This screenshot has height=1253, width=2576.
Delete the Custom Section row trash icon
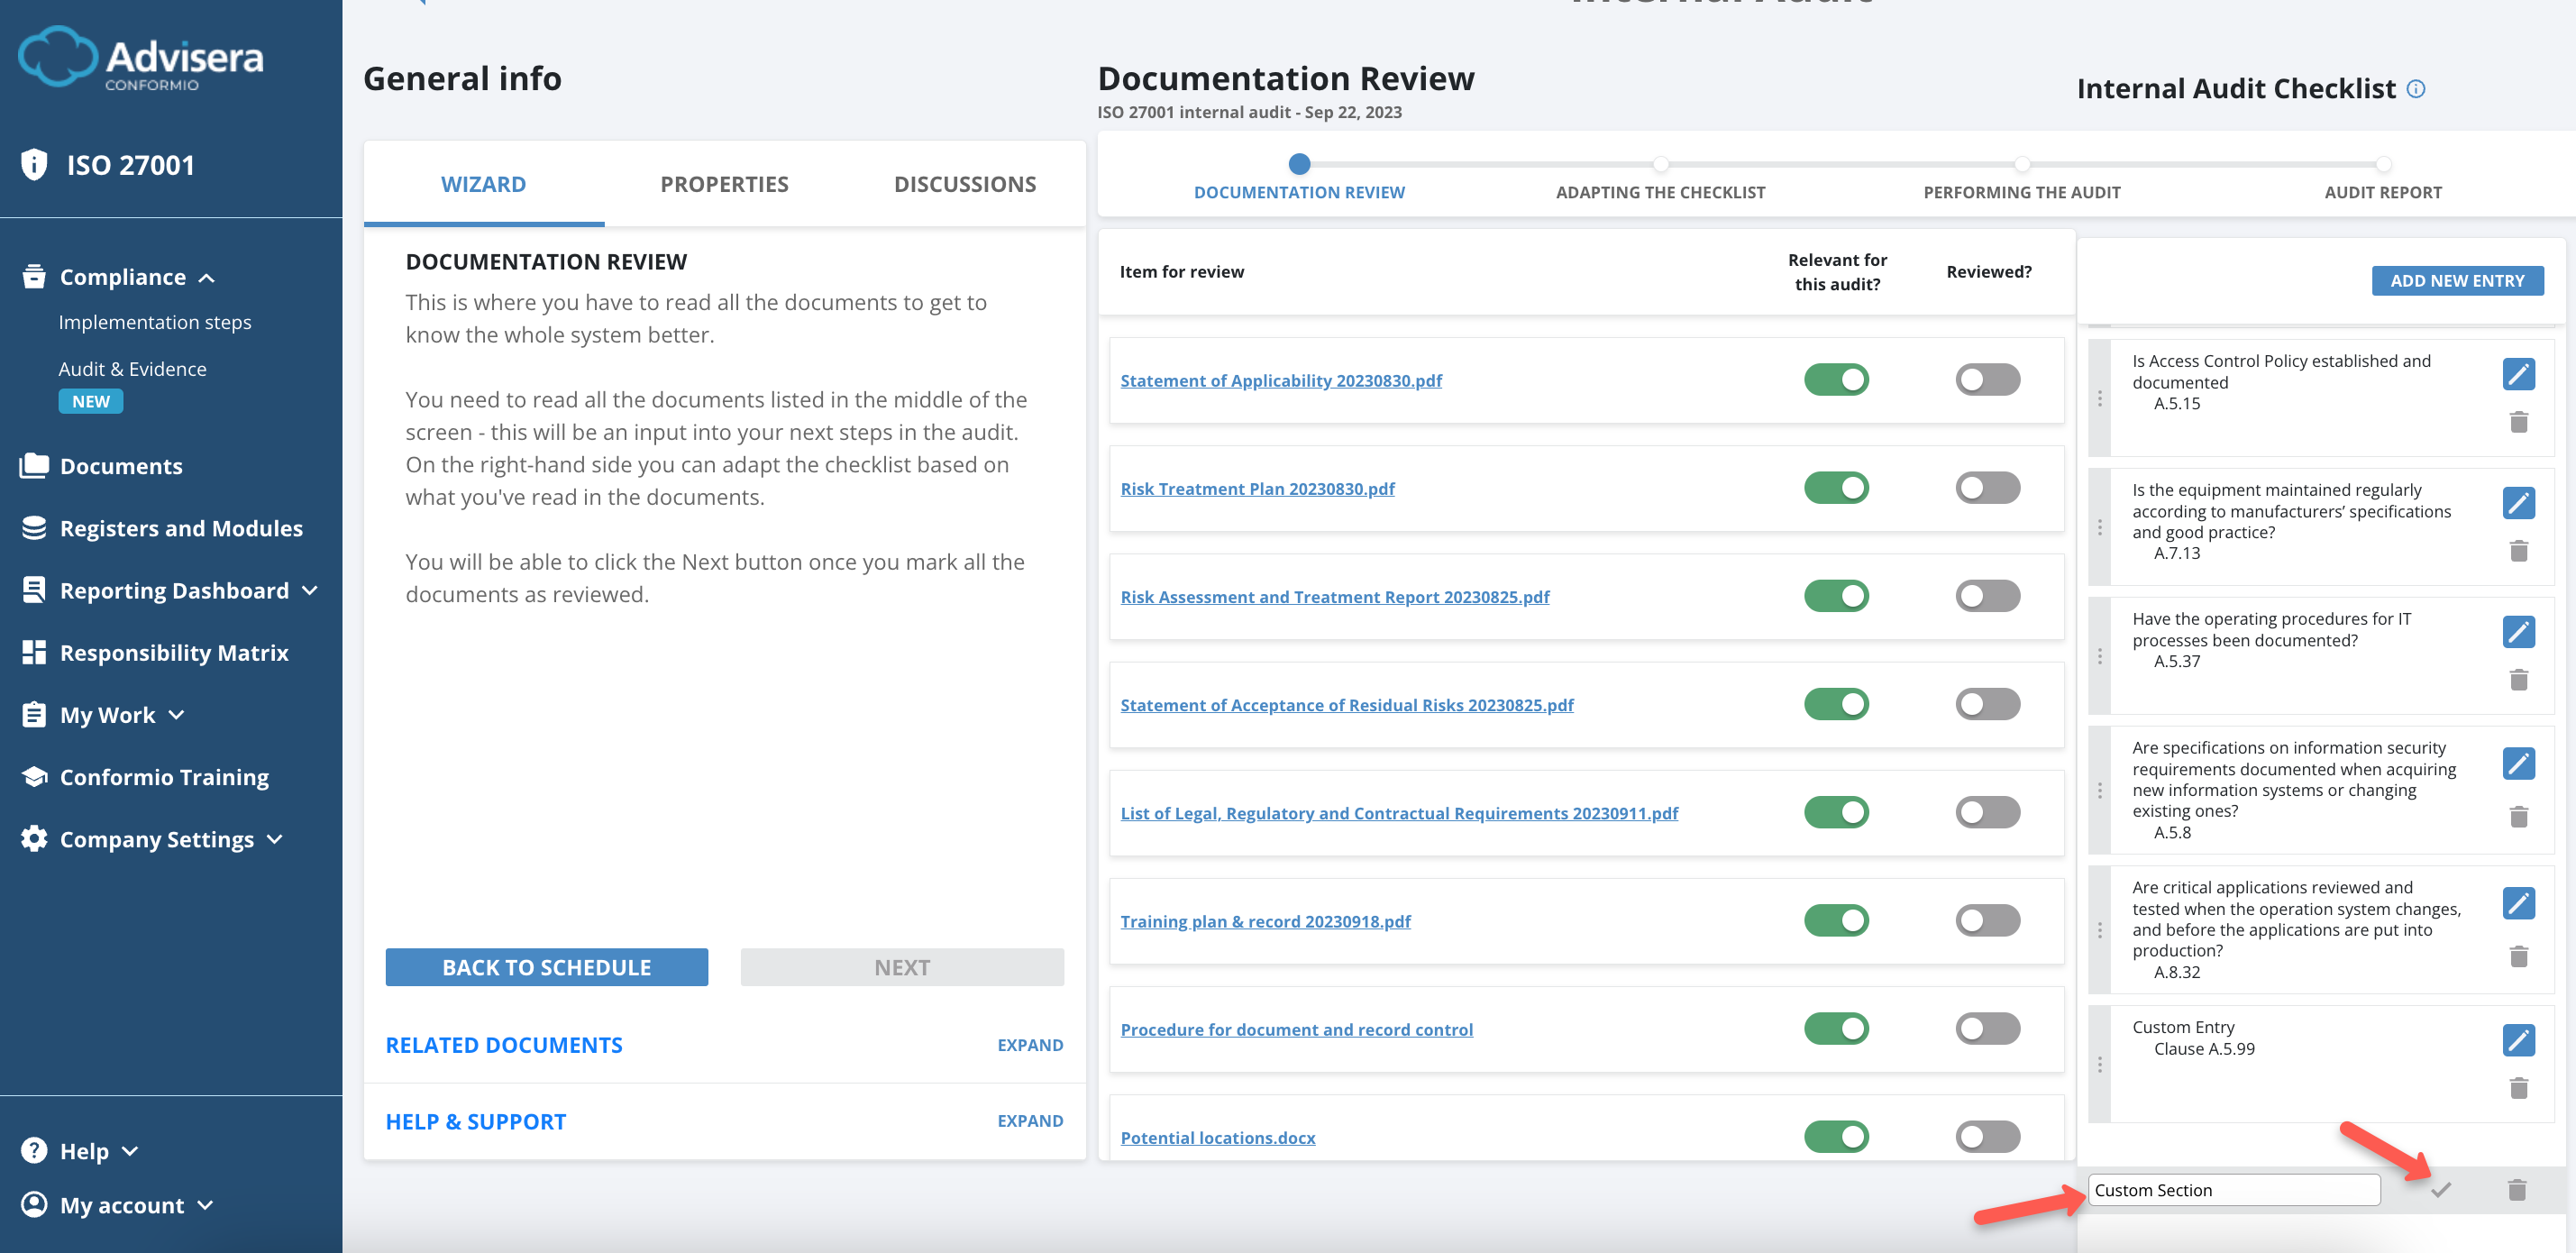(2516, 1190)
